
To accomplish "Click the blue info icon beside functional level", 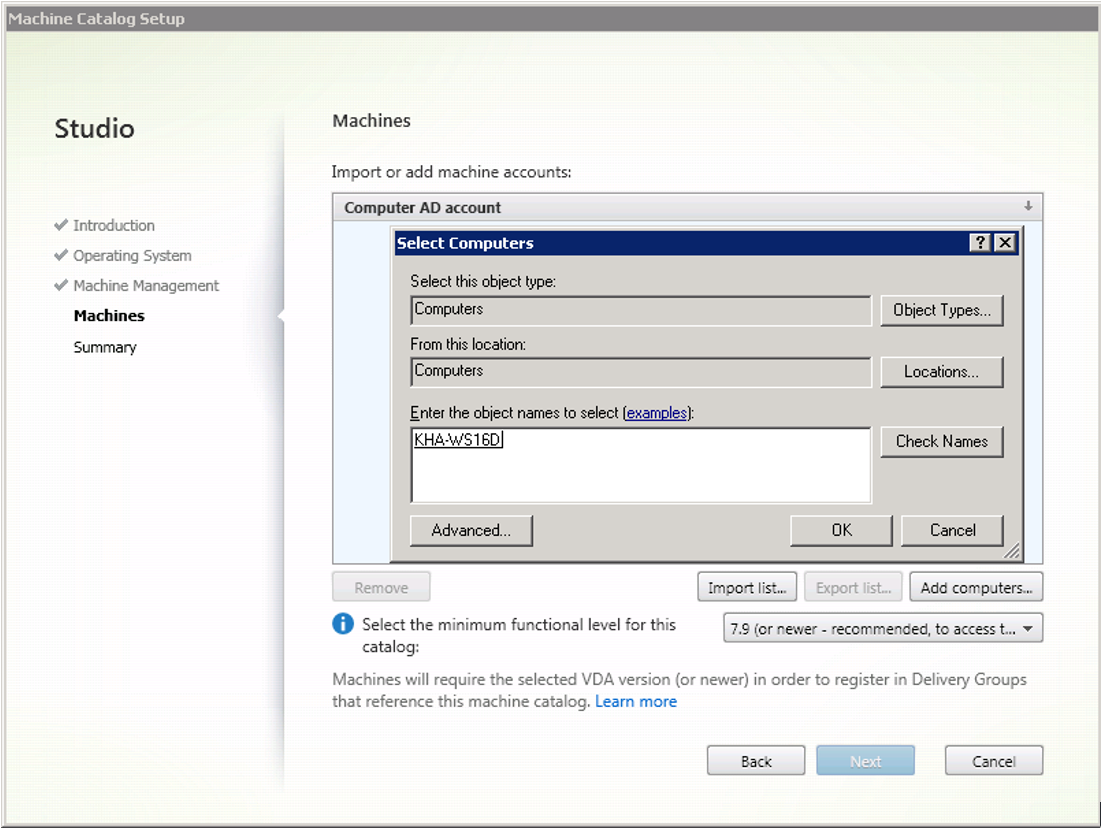I will [343, 624].
